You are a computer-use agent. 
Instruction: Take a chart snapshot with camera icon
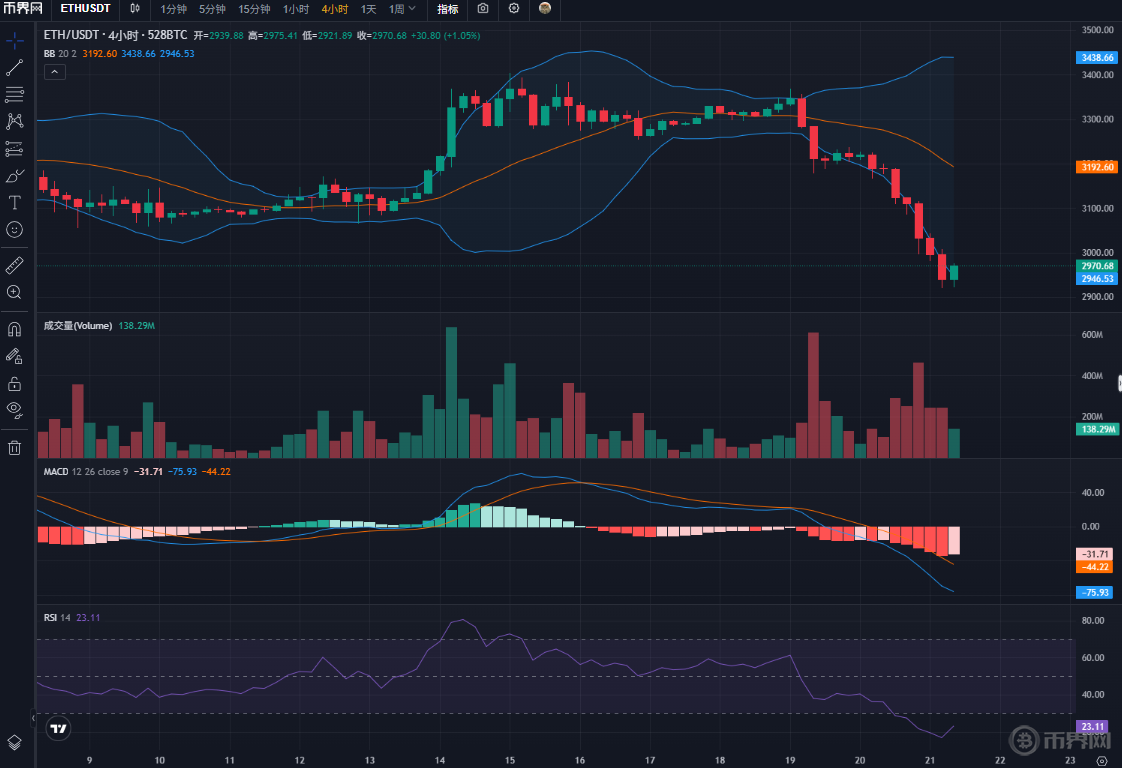483,9
